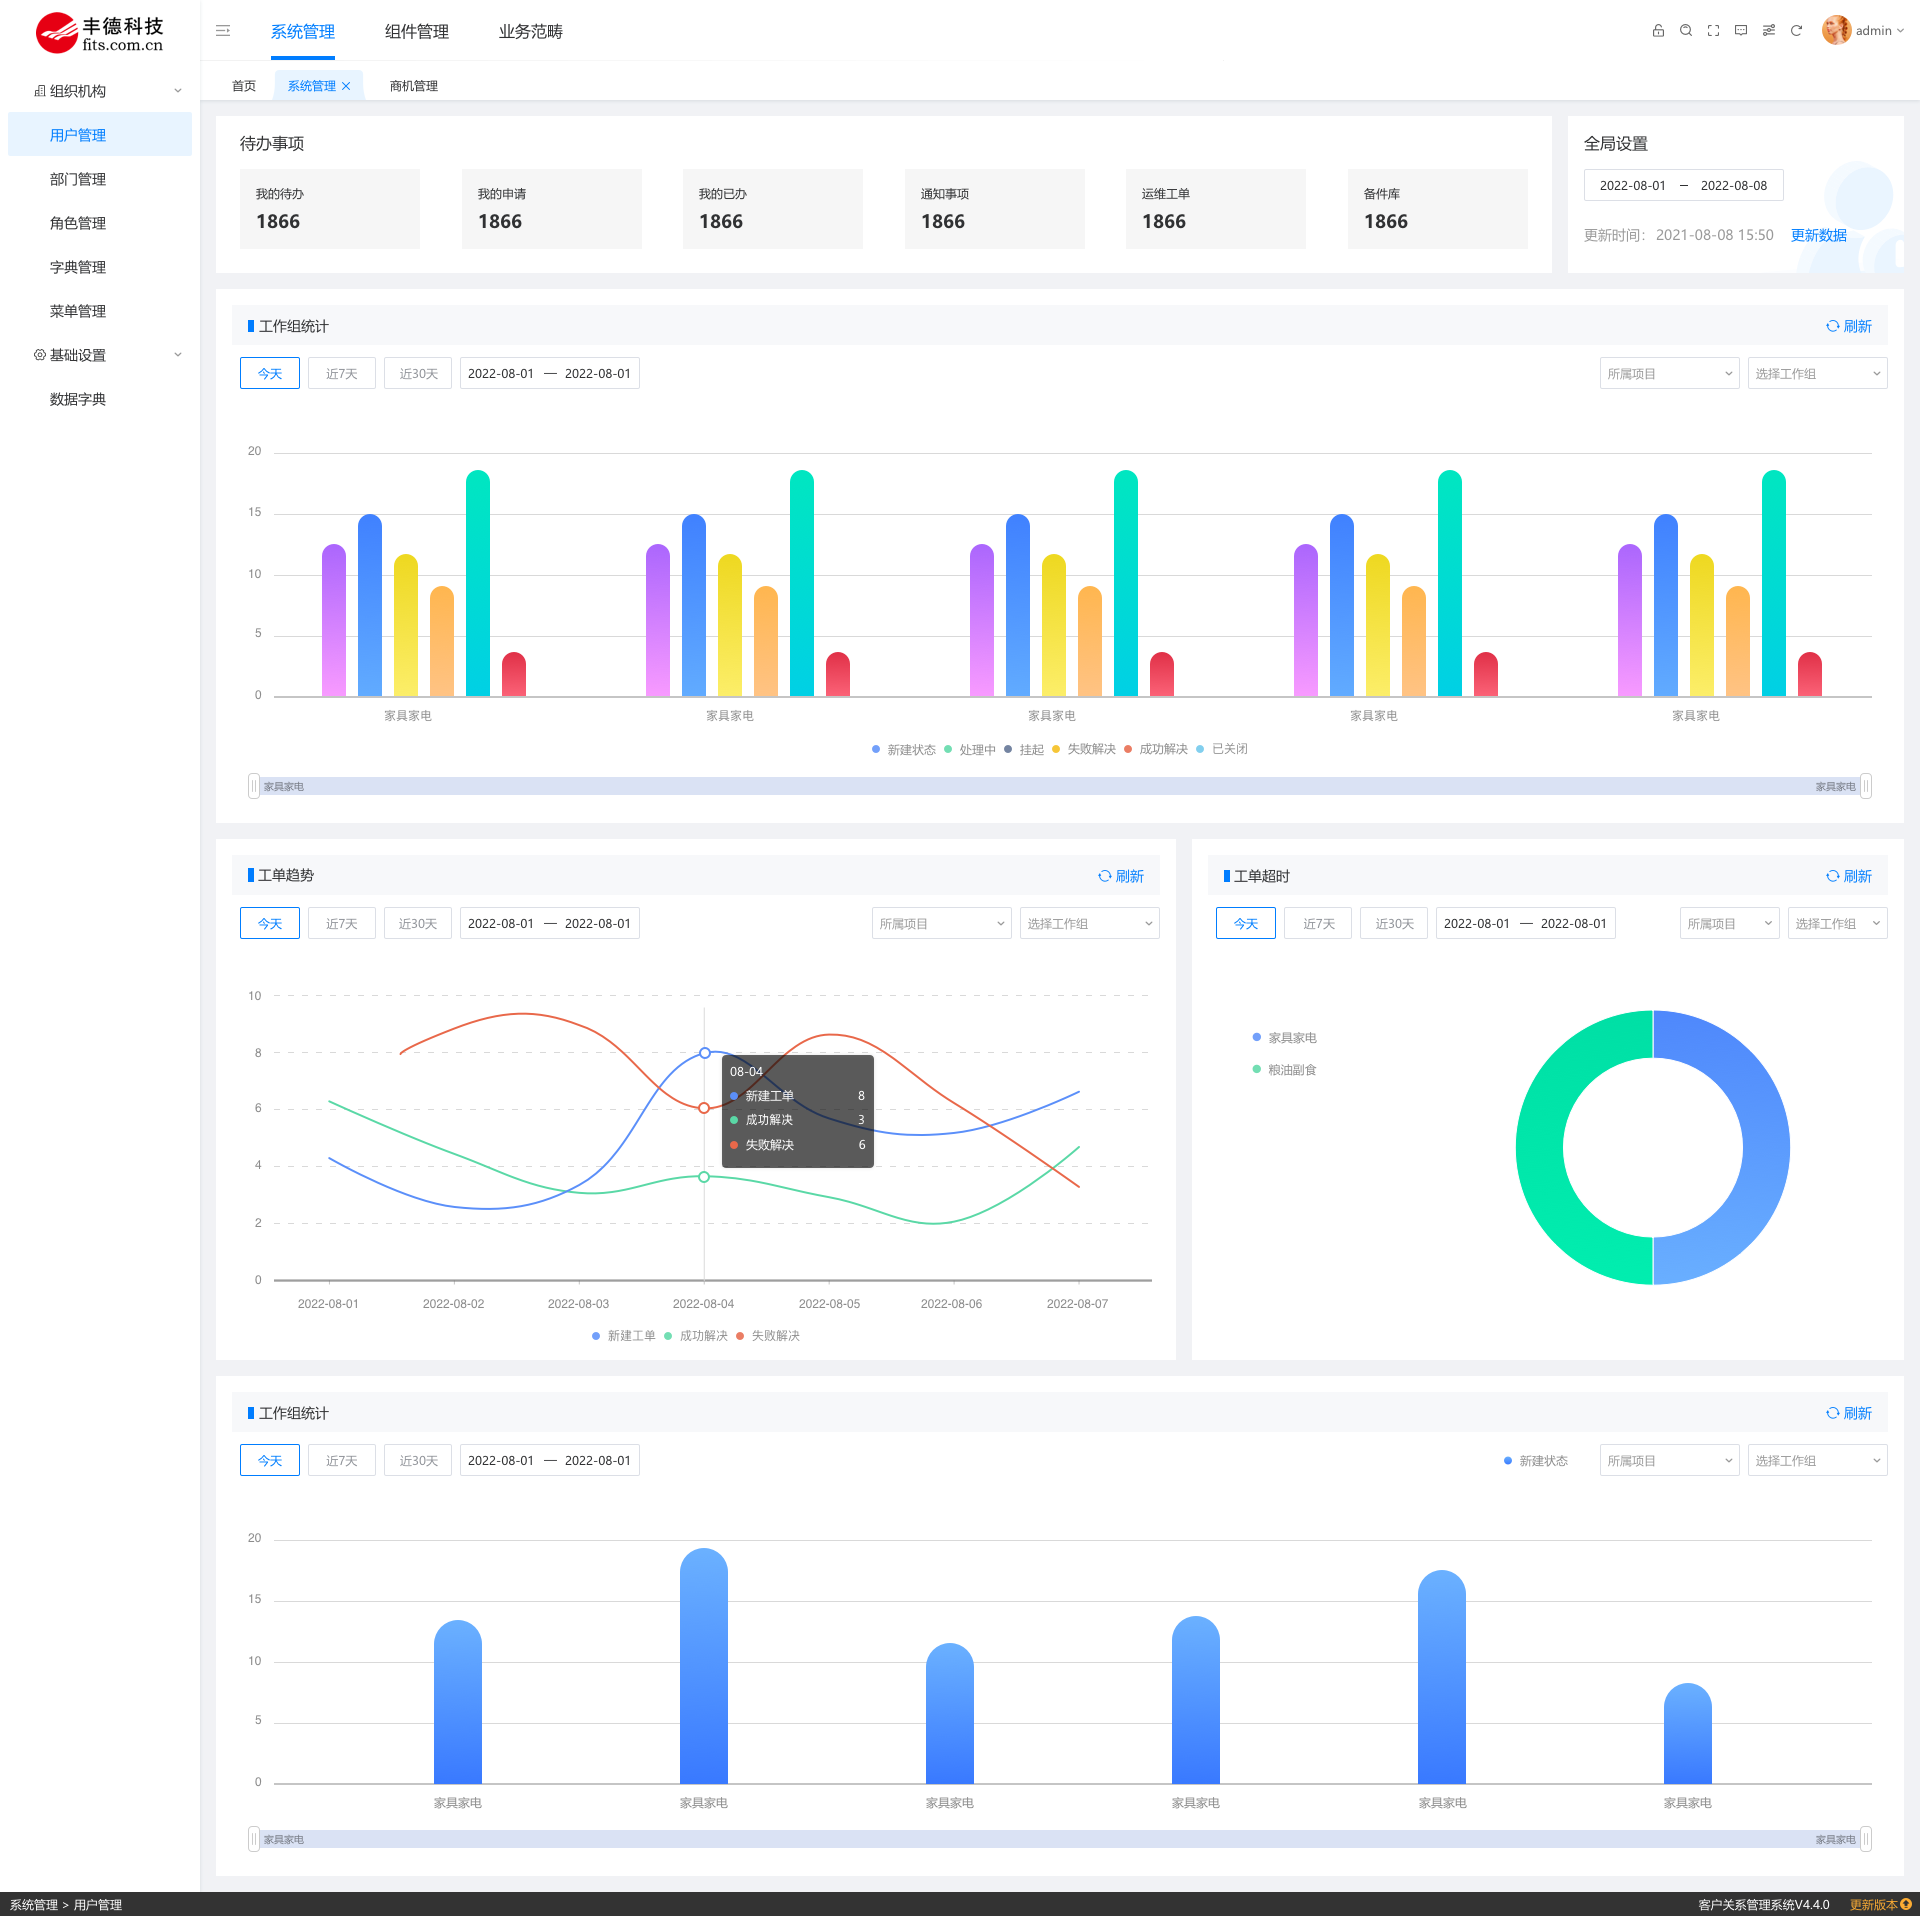Open the 首页 page tab
The width and height of the screenshot is (1920, 1916).
coord(244,86)
